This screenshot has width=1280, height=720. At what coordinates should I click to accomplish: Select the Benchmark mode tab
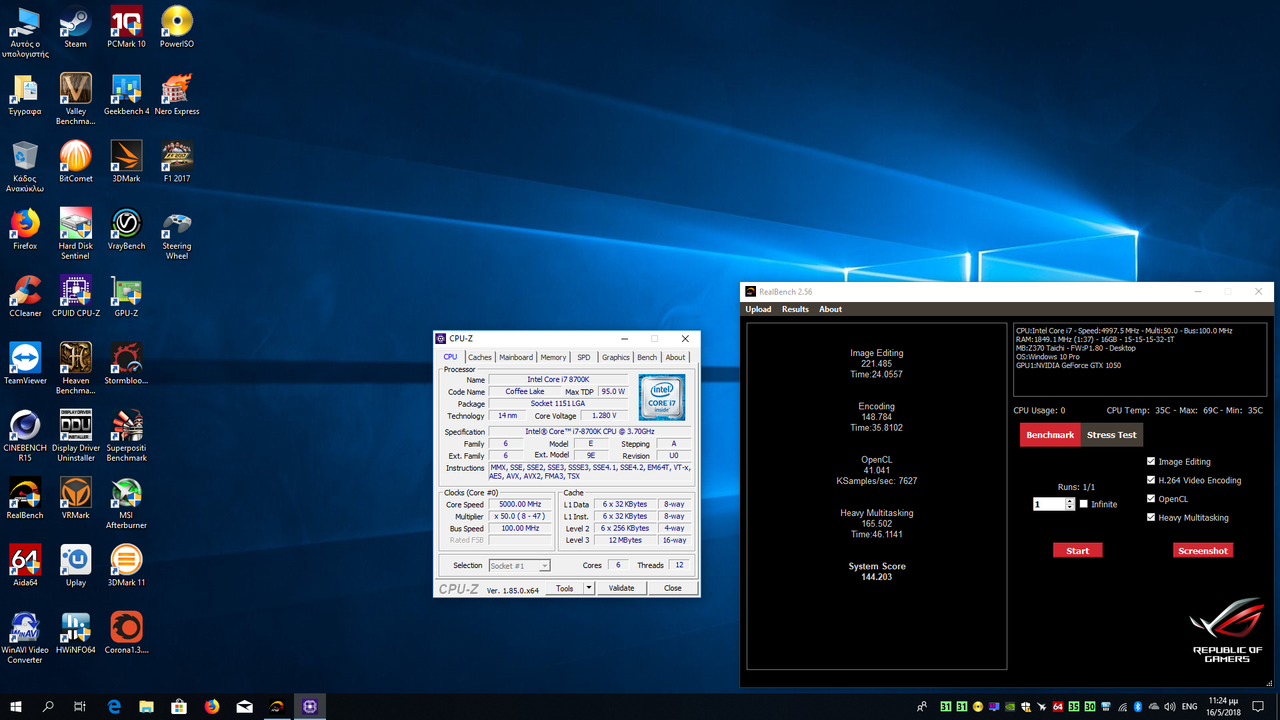1050,435
